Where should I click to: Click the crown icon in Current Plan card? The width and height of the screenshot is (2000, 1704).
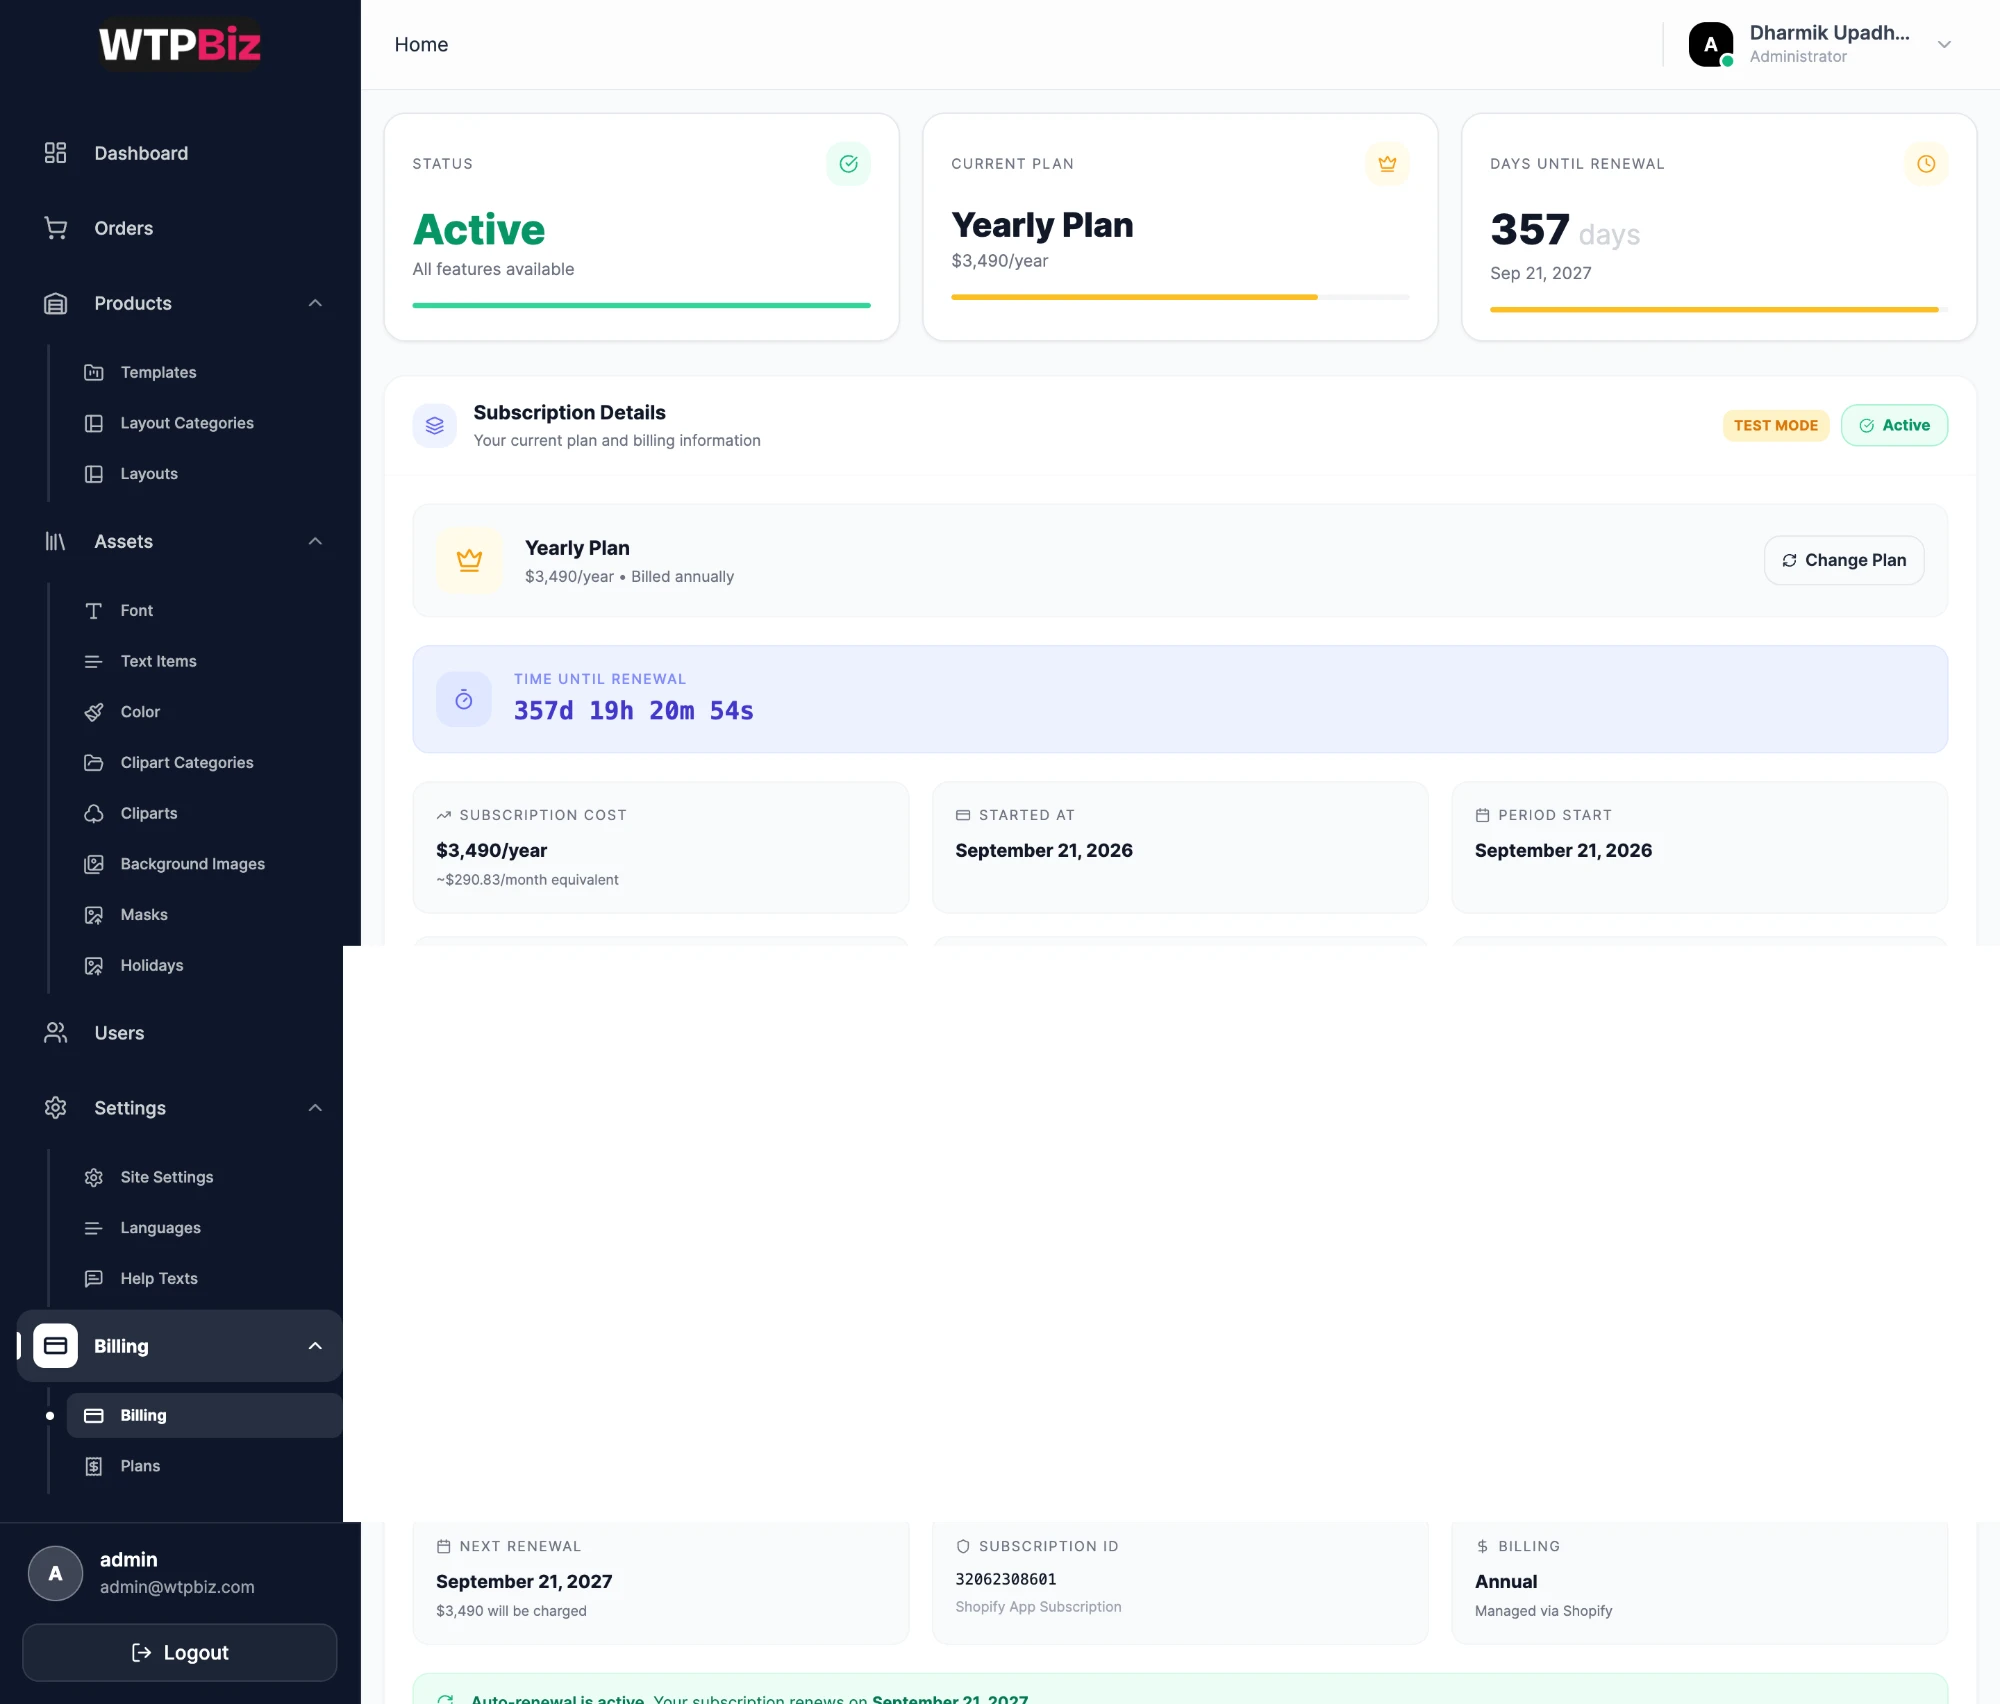1387,164
